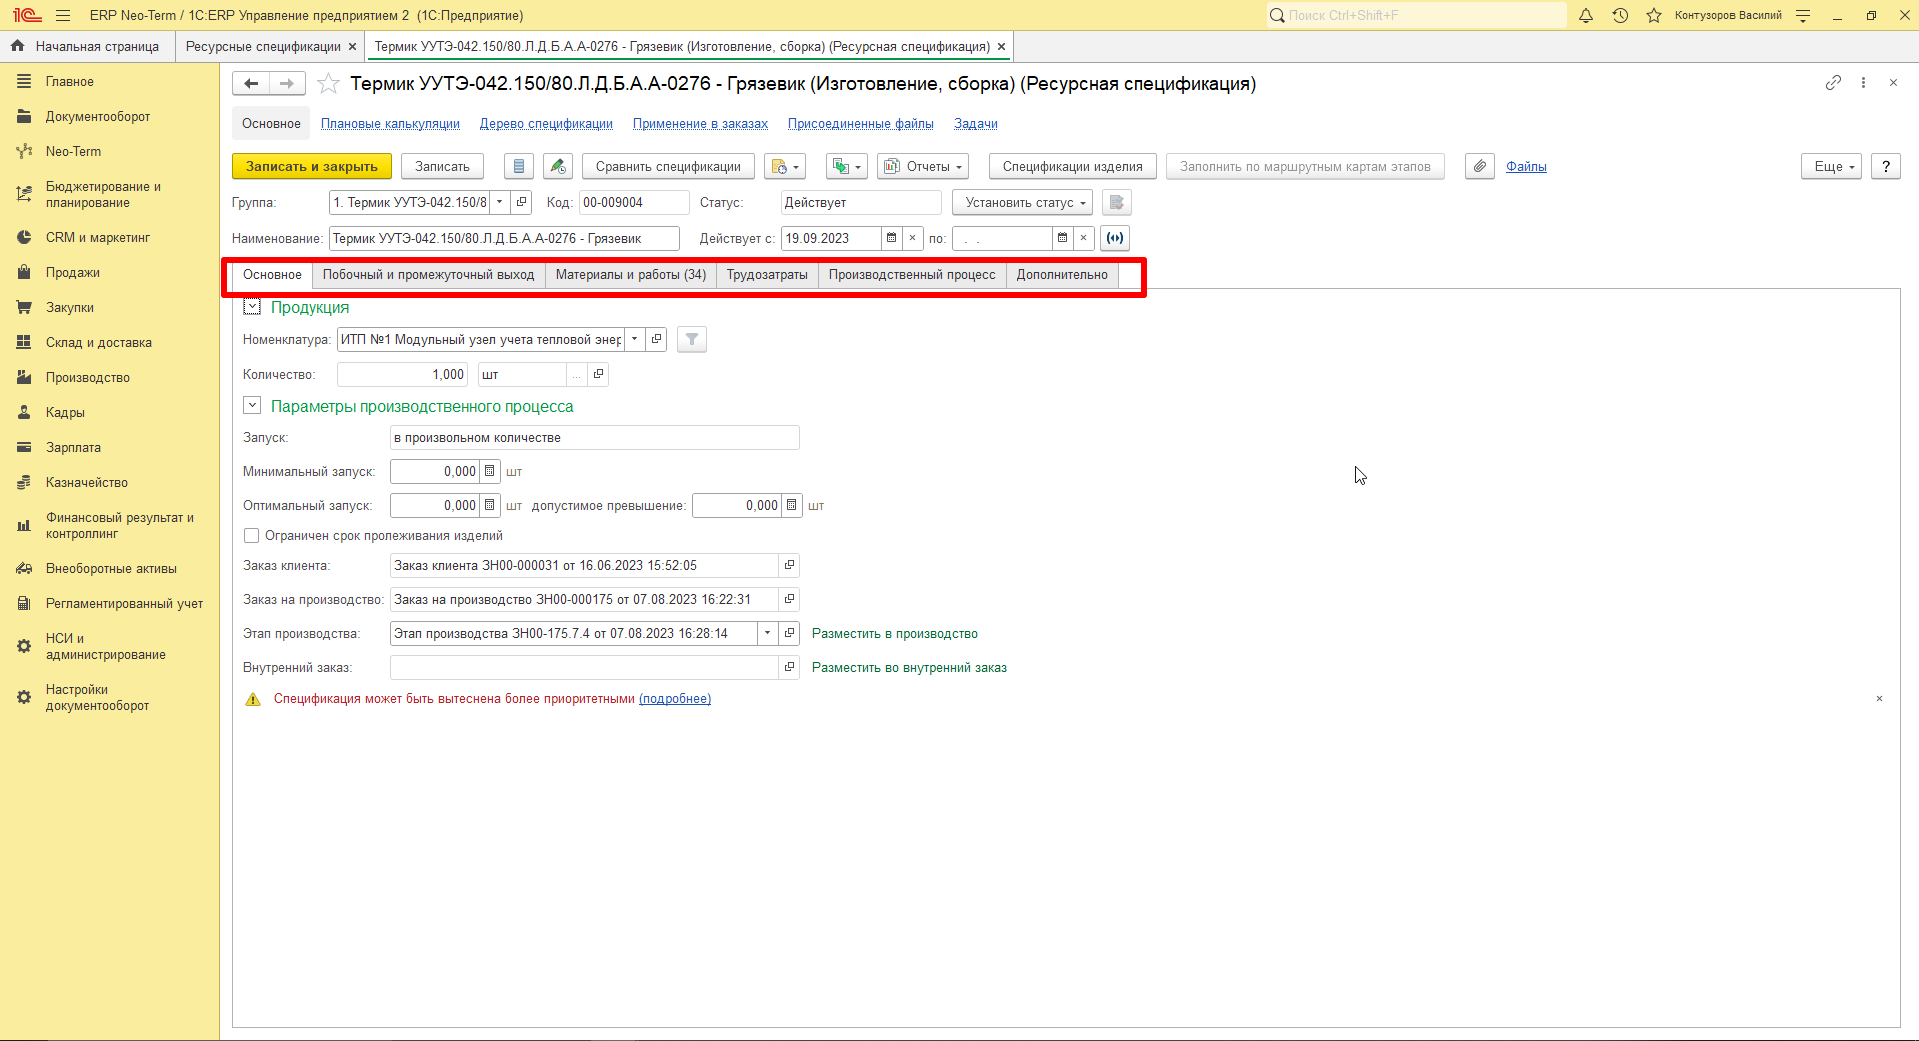Open favorites star in title bar
This screenshot has width=1919, height=1041.
click(x=1654, y=15)
